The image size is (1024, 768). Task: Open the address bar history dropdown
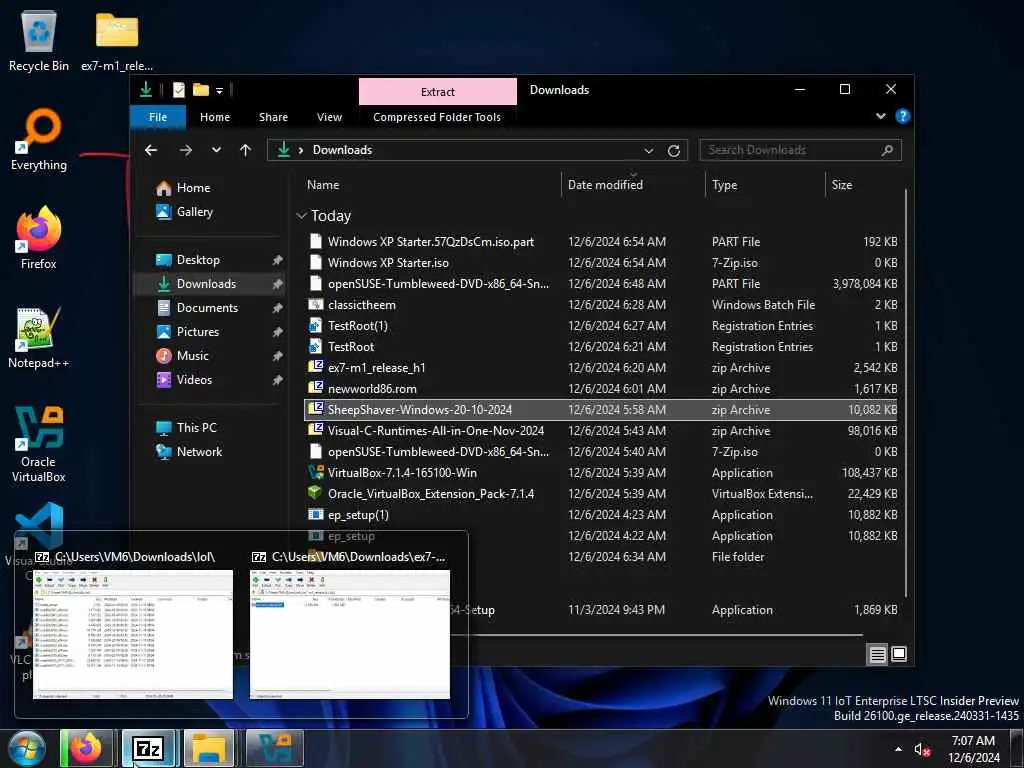[648, 151]
